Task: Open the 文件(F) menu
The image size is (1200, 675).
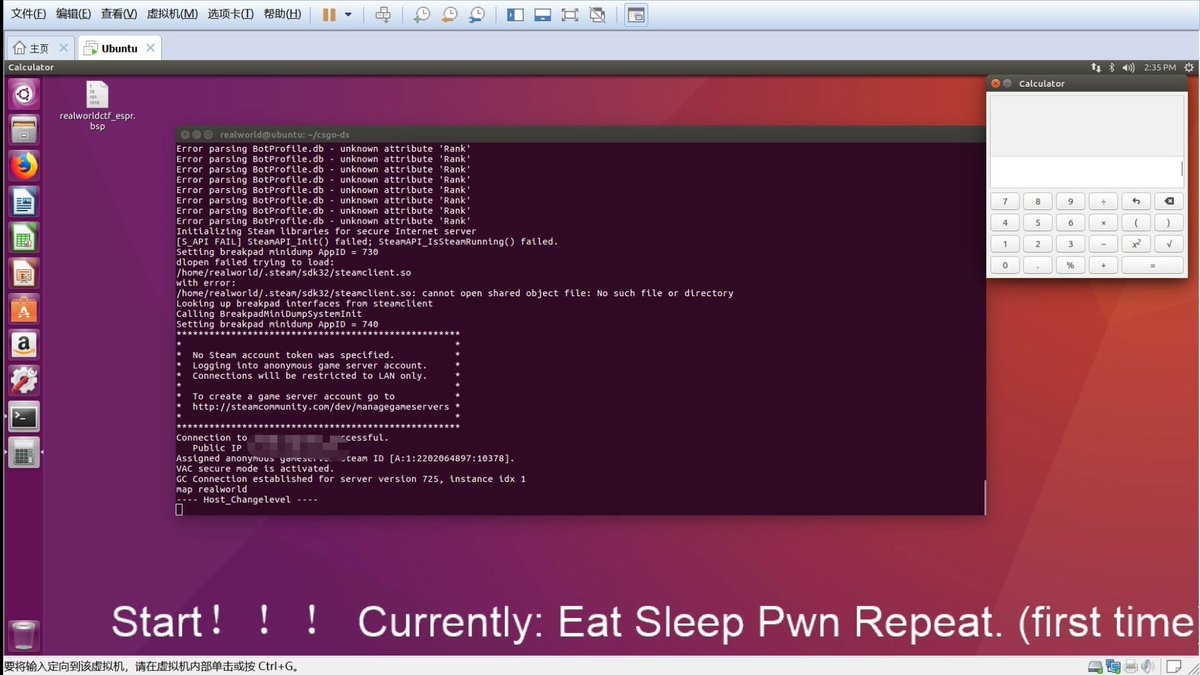Action: [x=29, y=14]
